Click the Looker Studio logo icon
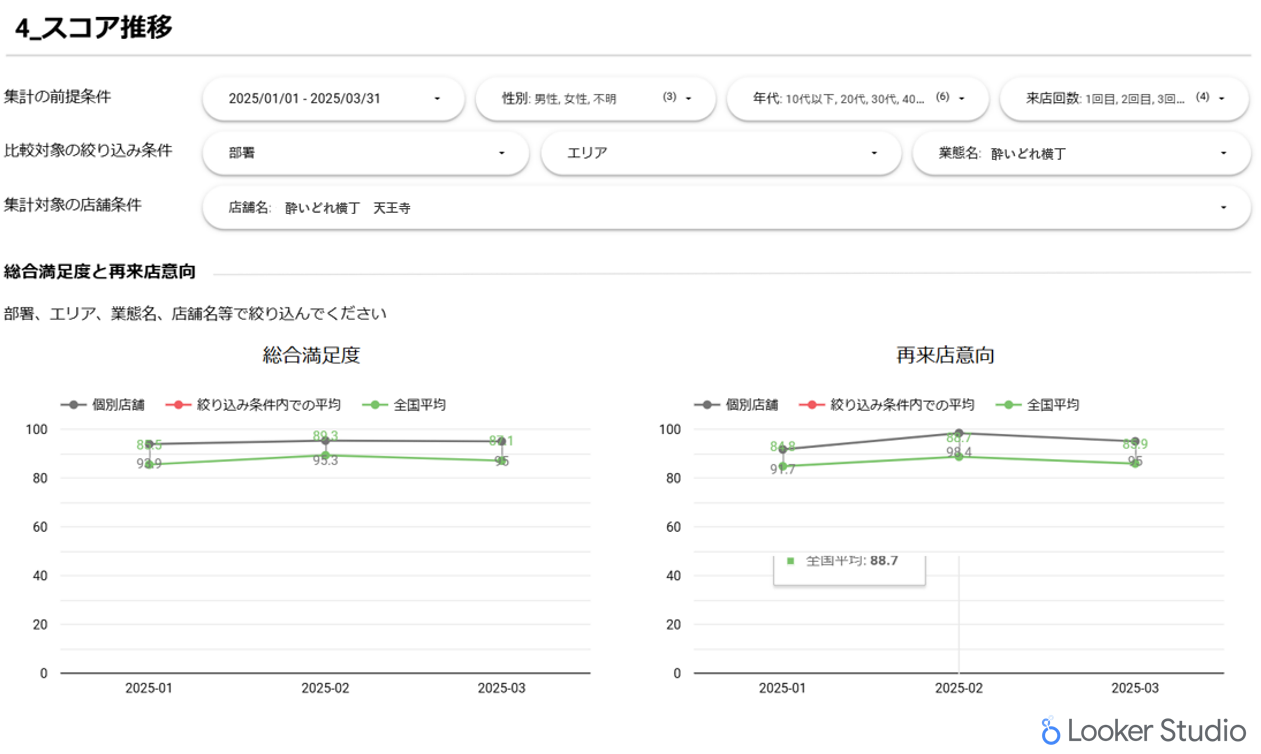Screen dimensions: 1261x754 click(x=1050, y=731)
